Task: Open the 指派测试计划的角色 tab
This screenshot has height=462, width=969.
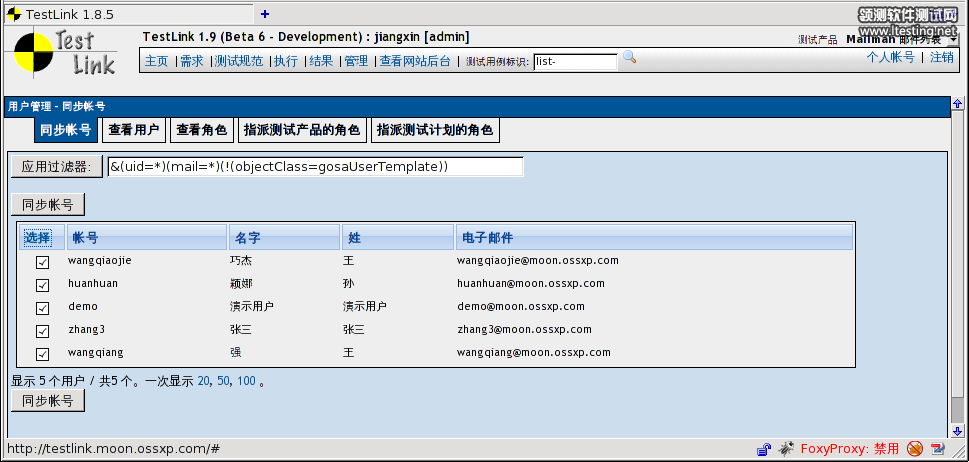Action: (x=435, y=130)
